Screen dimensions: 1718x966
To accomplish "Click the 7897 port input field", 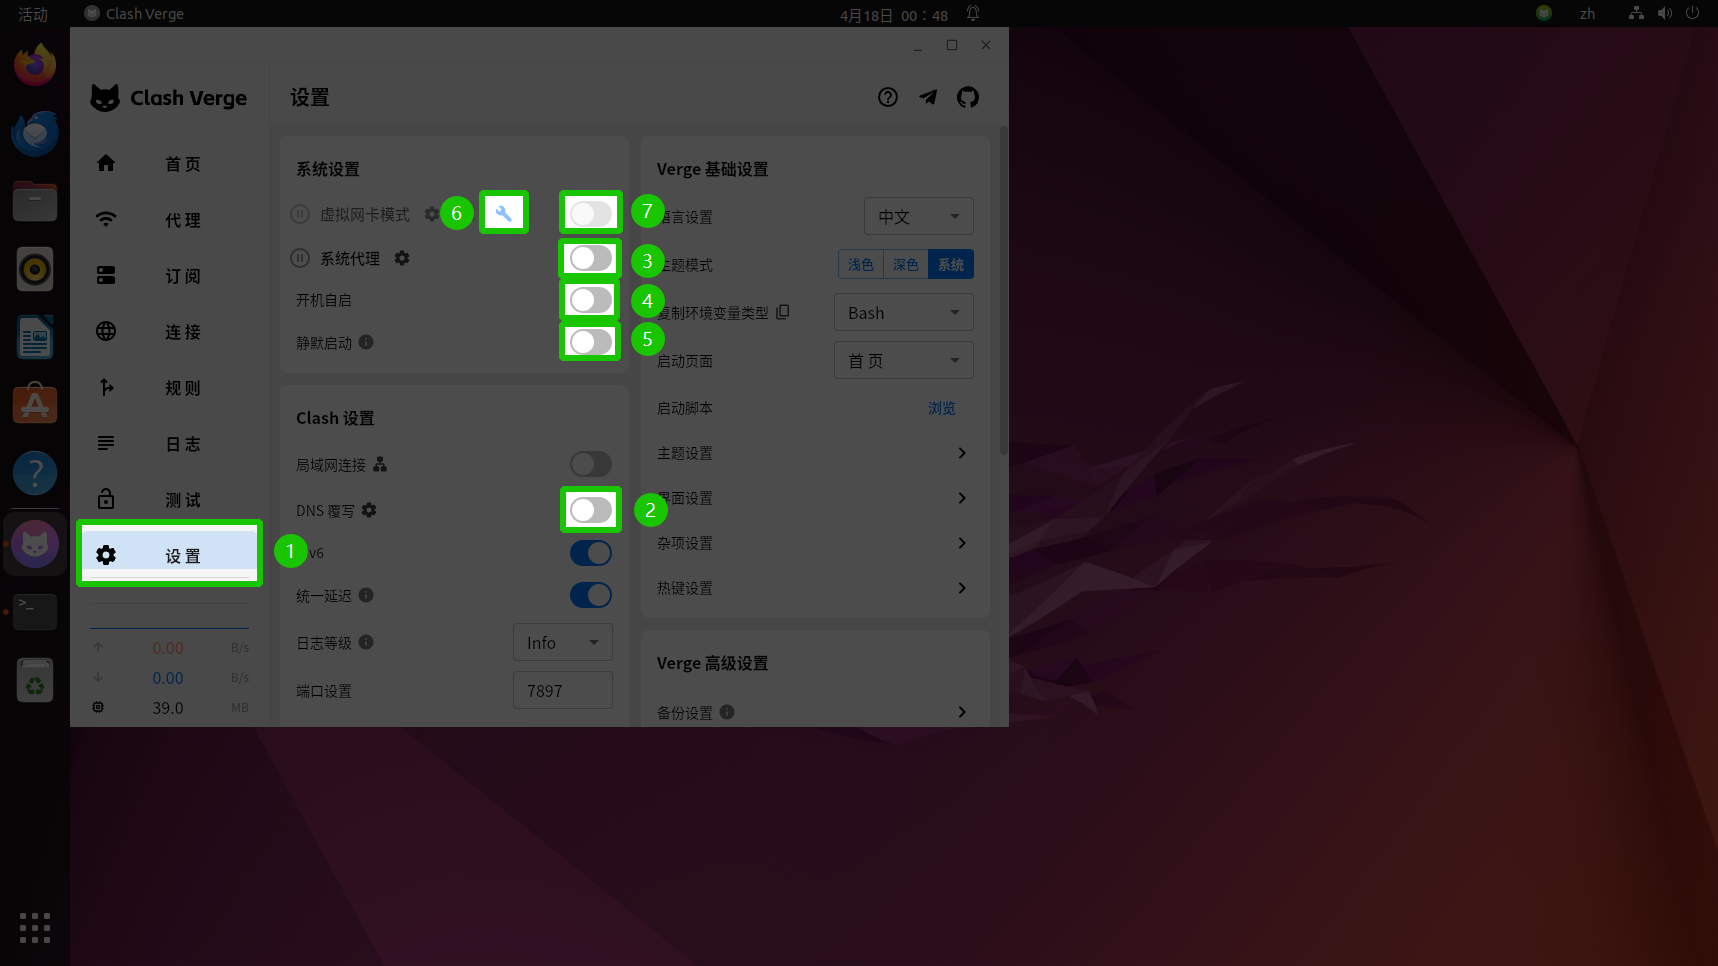I will [x=563, y=690].
